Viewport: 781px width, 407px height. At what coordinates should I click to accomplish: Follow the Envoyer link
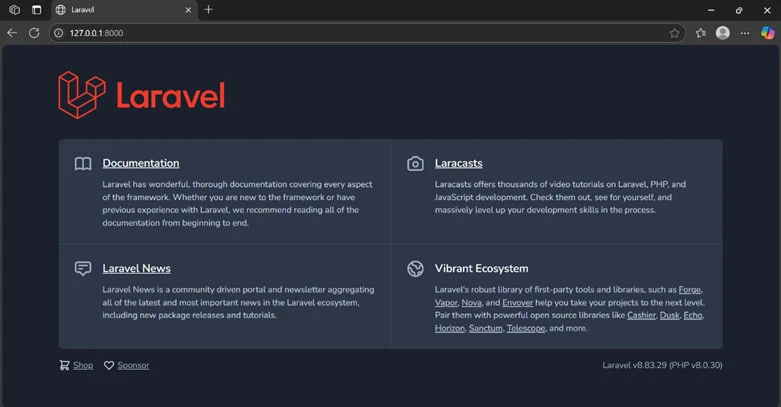518,303
